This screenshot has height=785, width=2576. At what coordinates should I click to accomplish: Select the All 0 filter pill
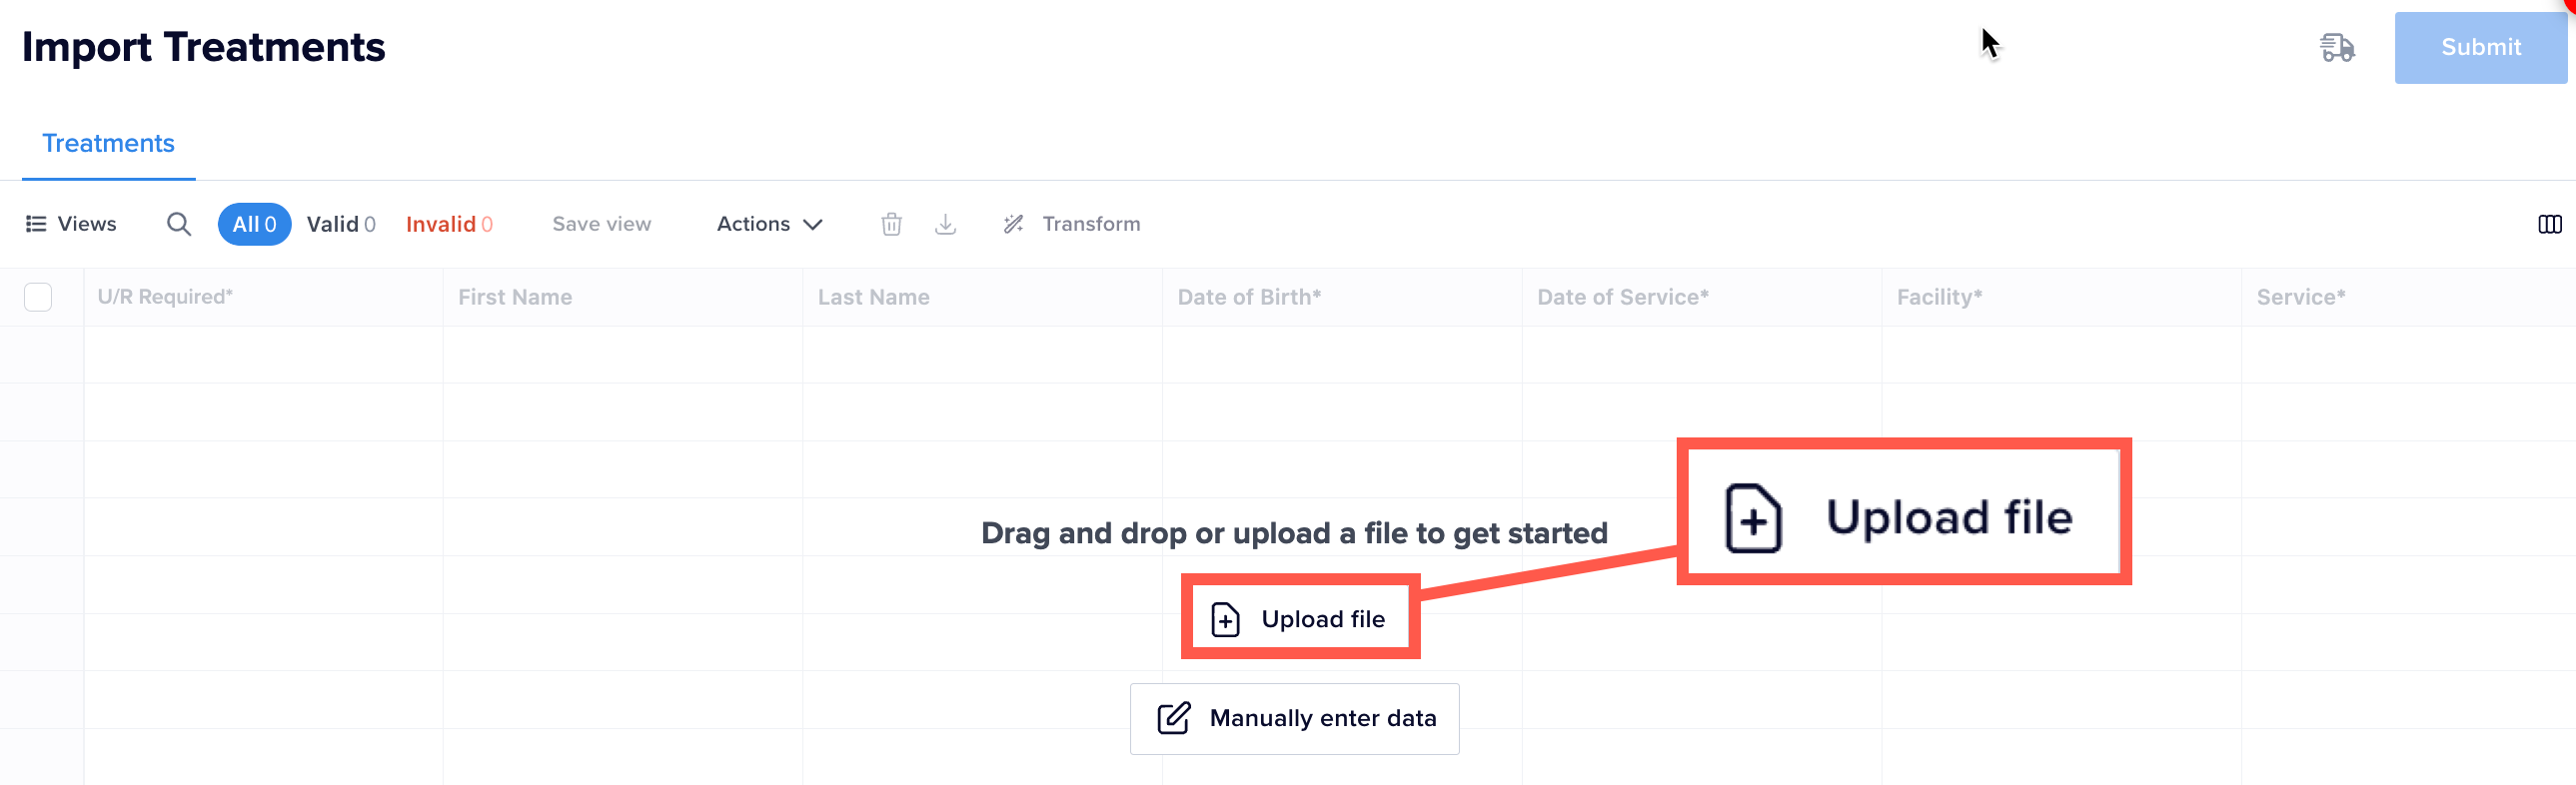click(254, 224)
